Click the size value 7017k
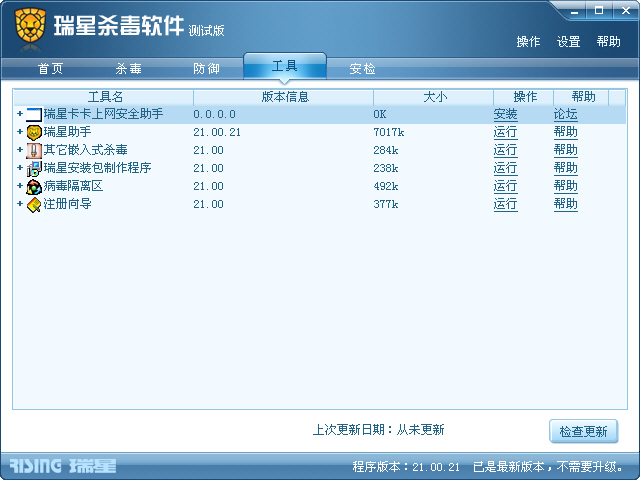This screenshot has width=640, height=480. pyautogui.click(x=389, y=133)
